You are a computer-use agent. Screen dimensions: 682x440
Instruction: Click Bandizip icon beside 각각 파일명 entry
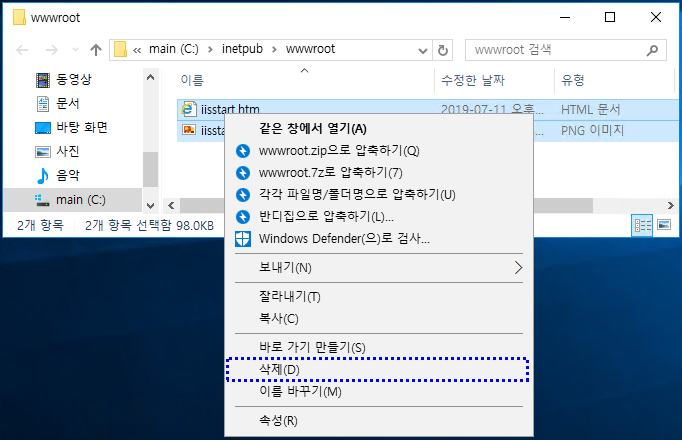pyautogui.click(x=243, y=194)
